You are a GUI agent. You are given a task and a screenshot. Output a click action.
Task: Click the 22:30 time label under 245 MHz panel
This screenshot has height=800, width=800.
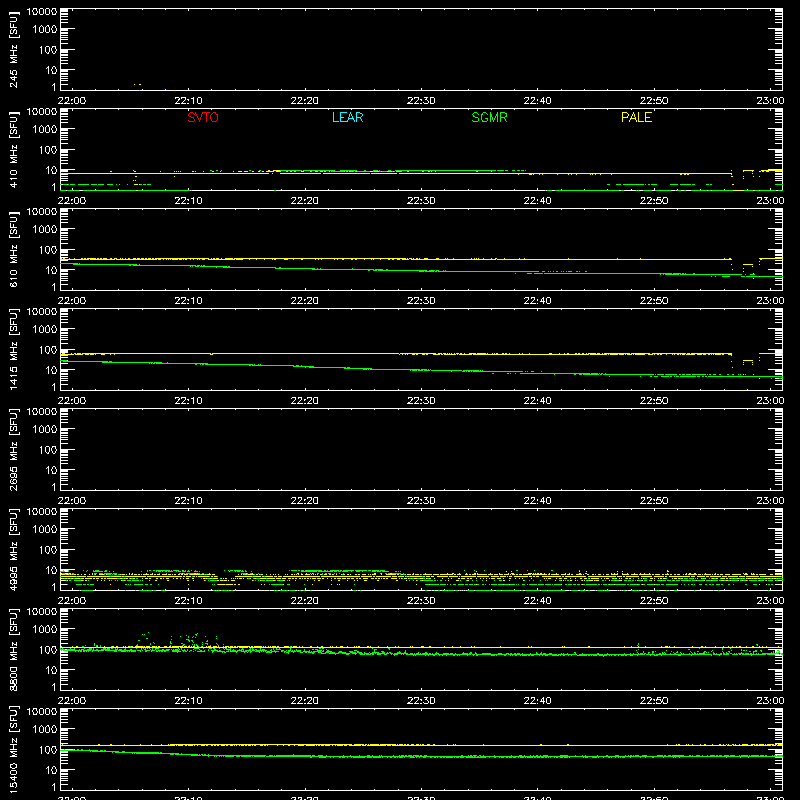421,101
